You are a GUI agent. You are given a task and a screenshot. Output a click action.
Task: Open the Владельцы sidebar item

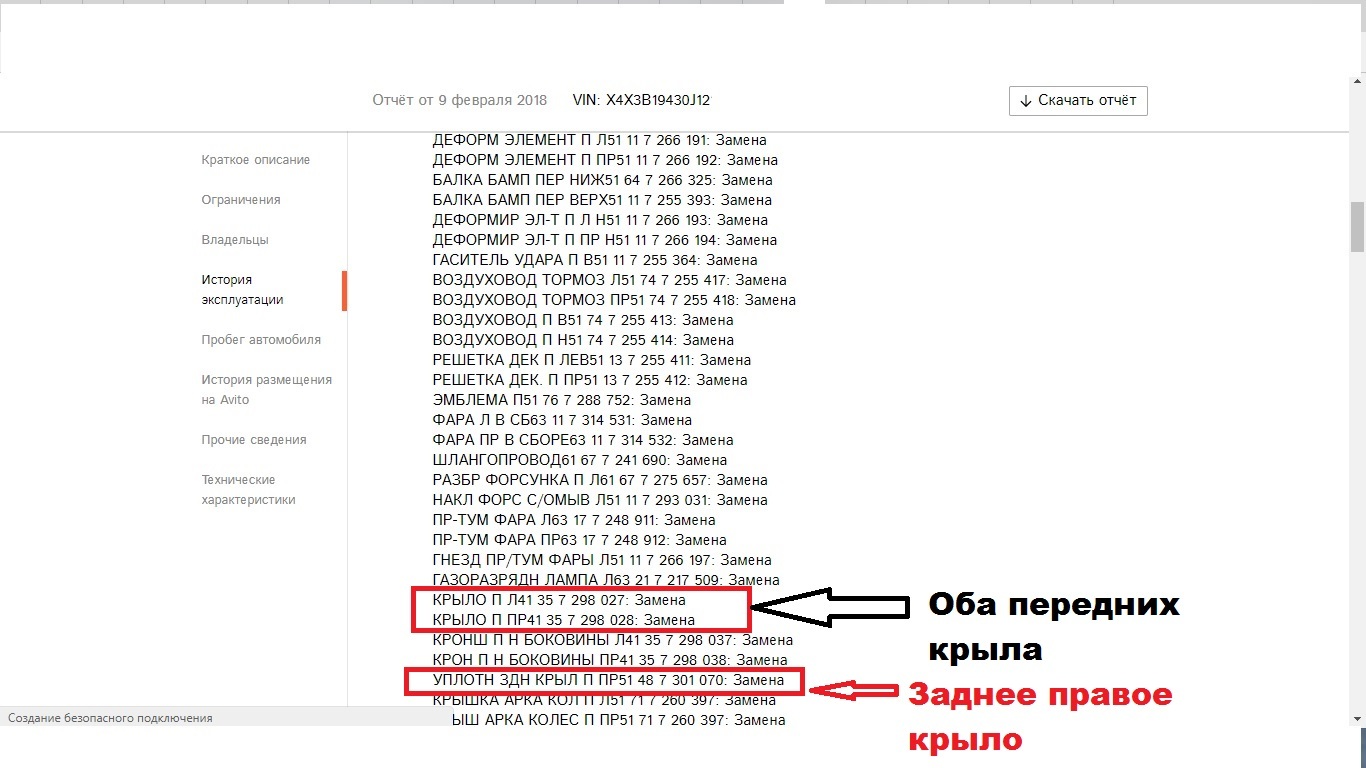pyautogui.click(x=235, y=240)
